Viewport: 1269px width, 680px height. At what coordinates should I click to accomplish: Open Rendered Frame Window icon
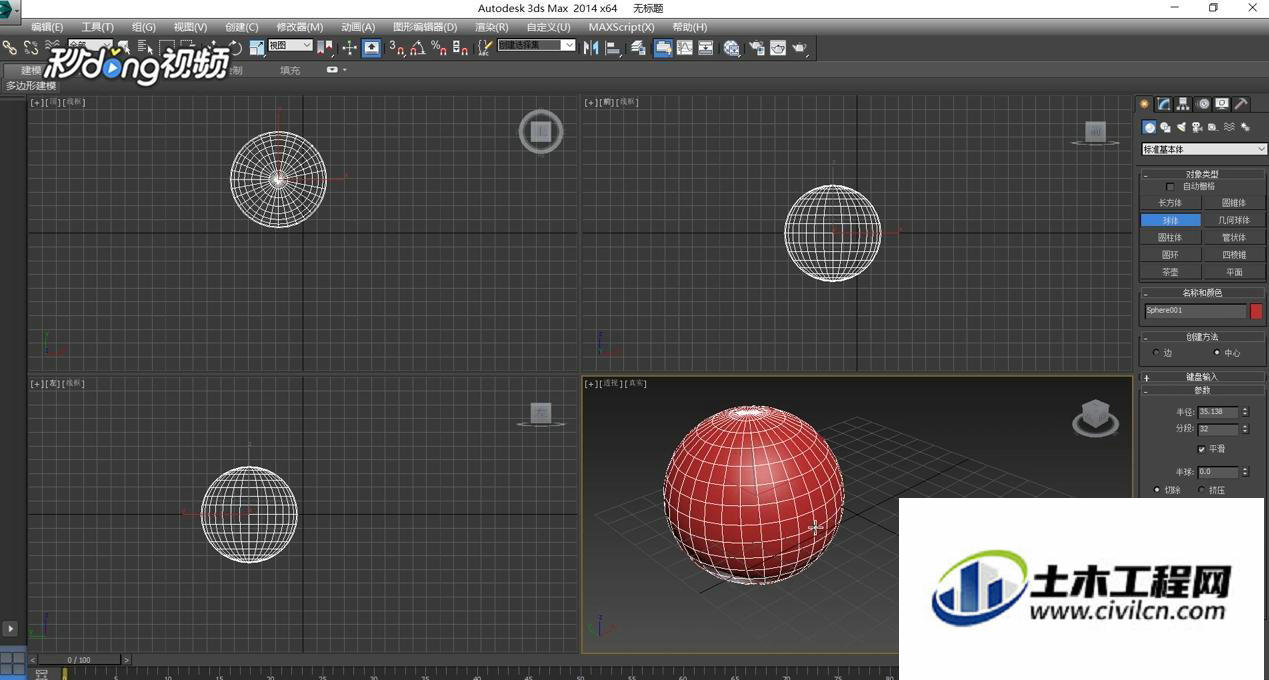(778, 47)
